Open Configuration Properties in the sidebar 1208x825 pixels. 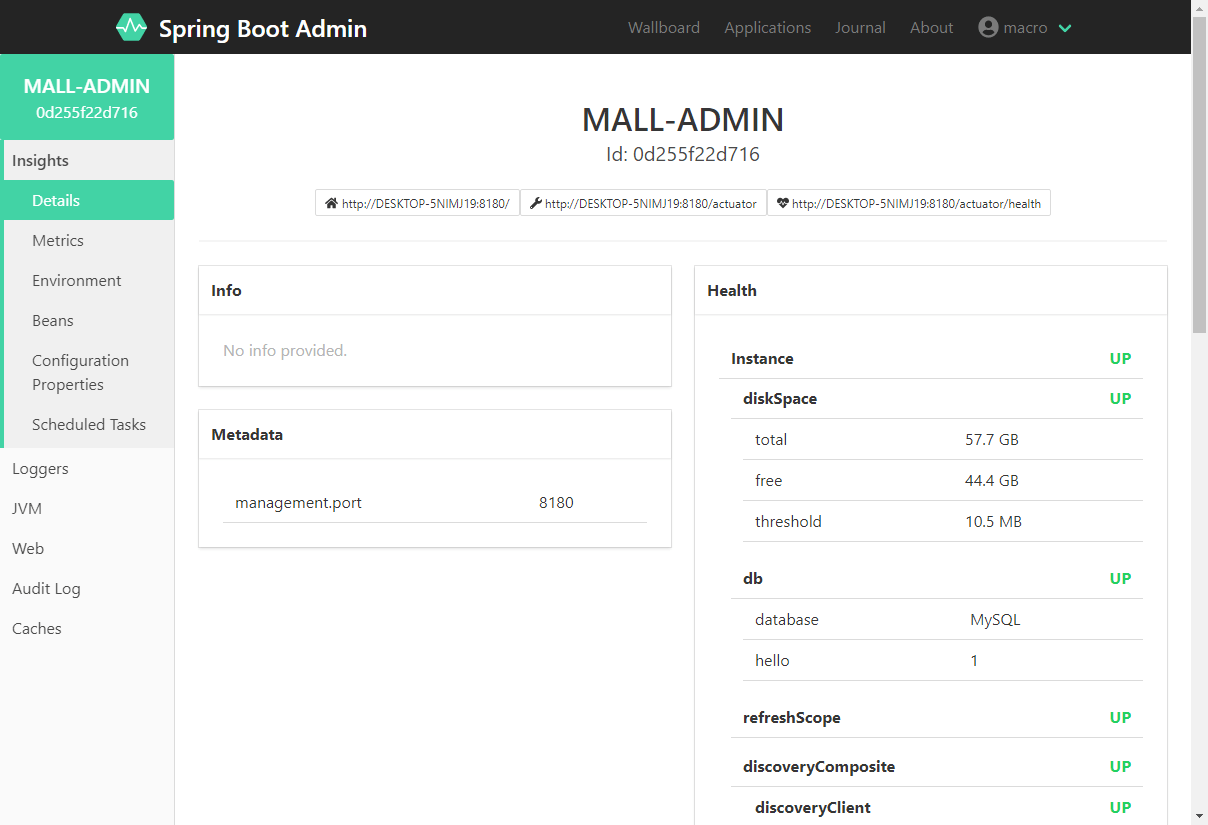[80, 372]
